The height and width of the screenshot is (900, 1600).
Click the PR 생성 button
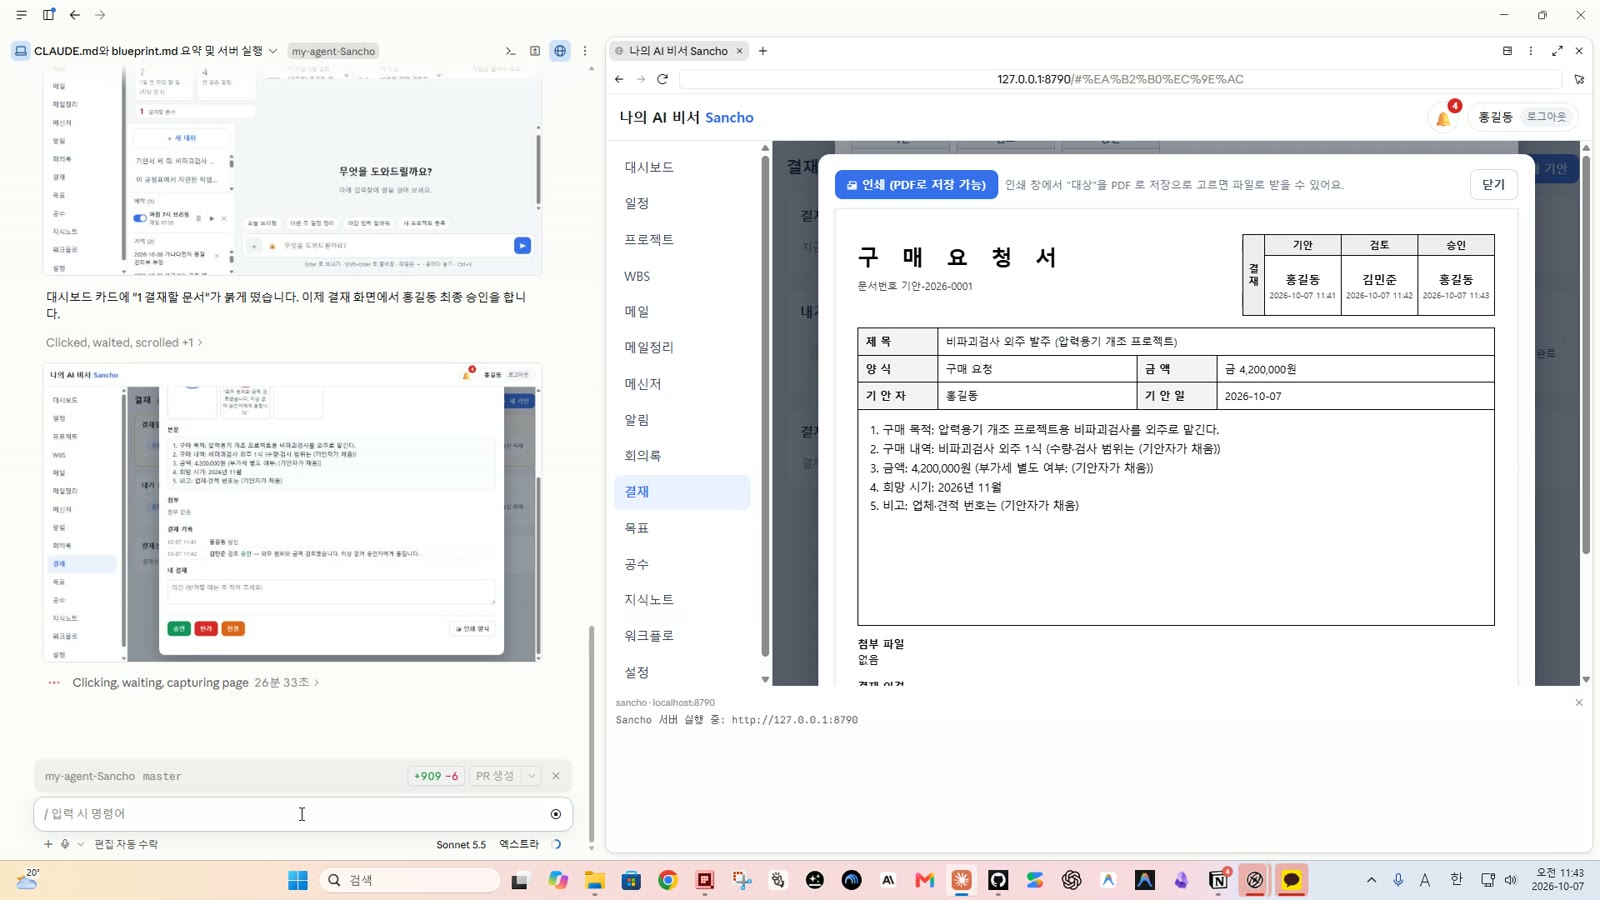495,776
